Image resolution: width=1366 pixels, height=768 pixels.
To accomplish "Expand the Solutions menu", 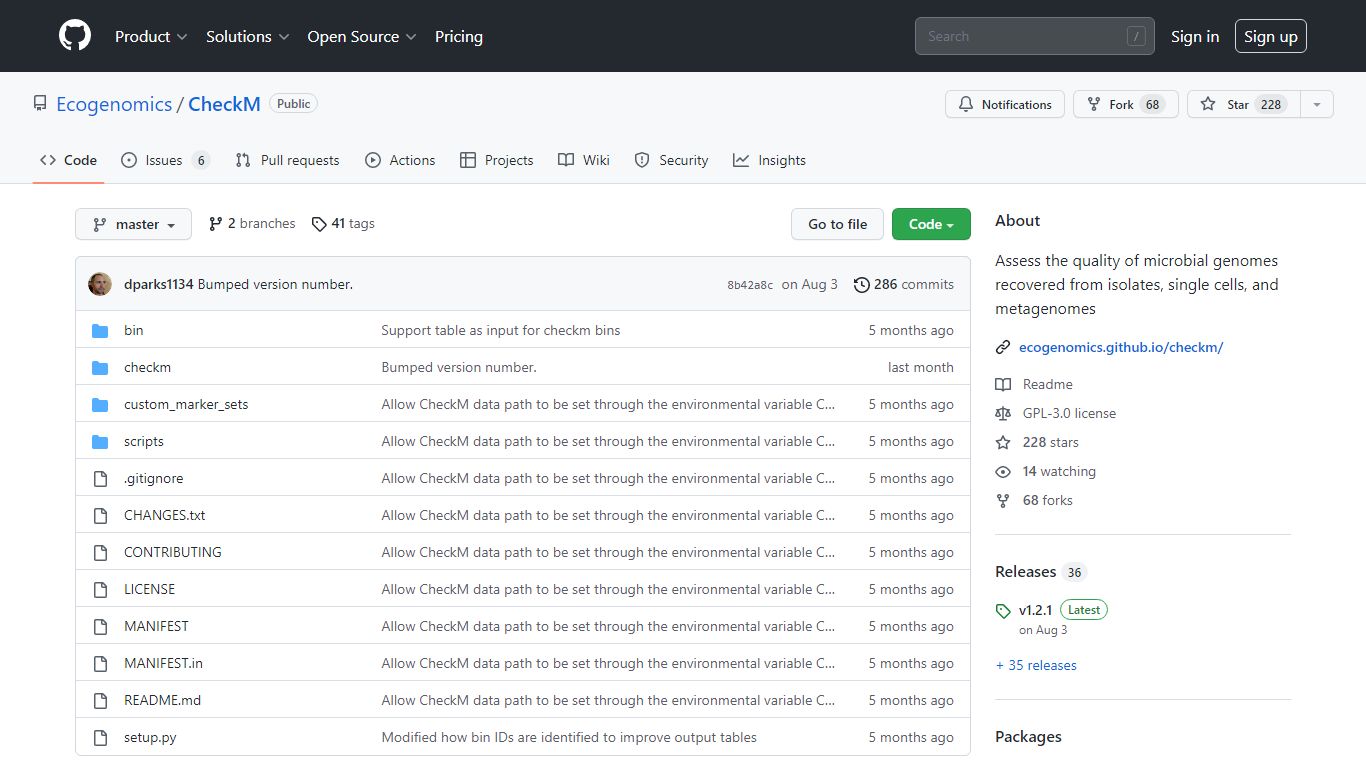I will pyautogui.click(x=248, y=36).
